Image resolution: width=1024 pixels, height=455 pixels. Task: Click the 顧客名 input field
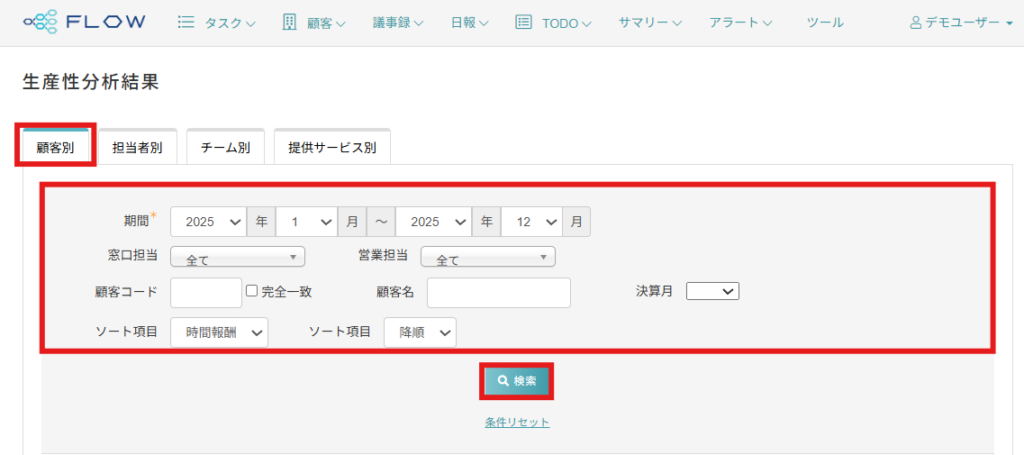pos(498,292)
